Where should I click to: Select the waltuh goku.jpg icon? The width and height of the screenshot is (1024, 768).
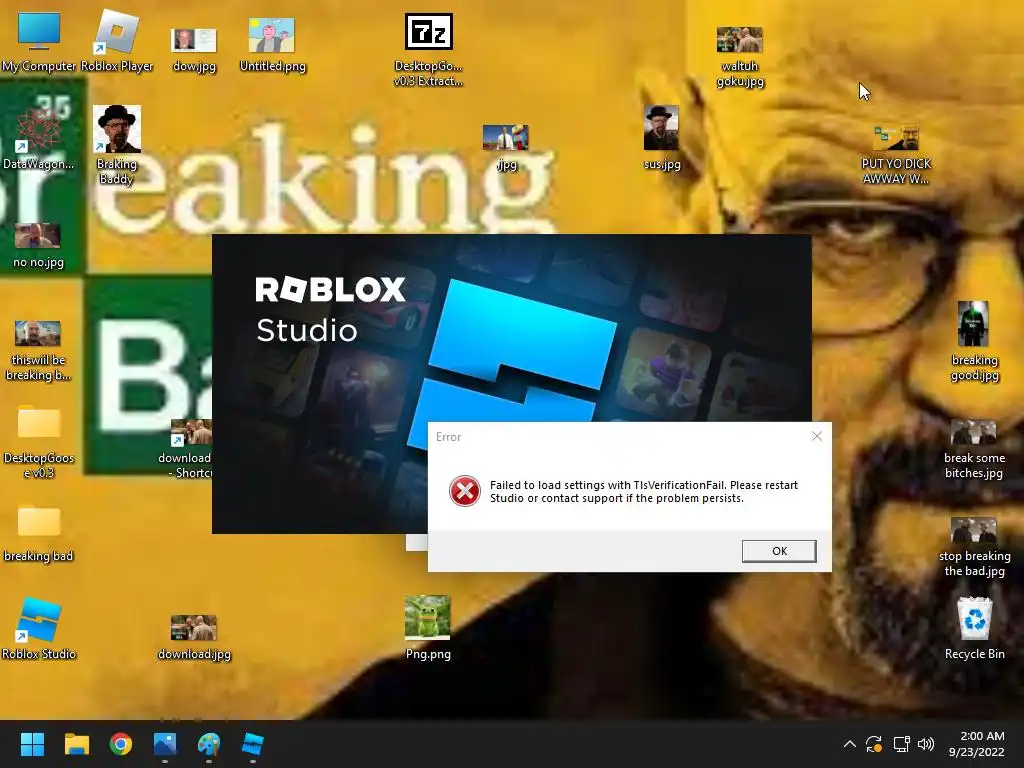coord(740,57)
